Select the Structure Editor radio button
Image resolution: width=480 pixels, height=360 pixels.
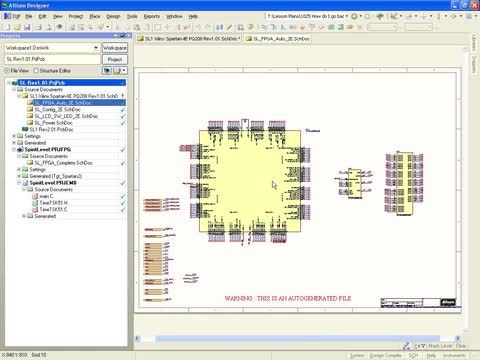coord(36,71)
